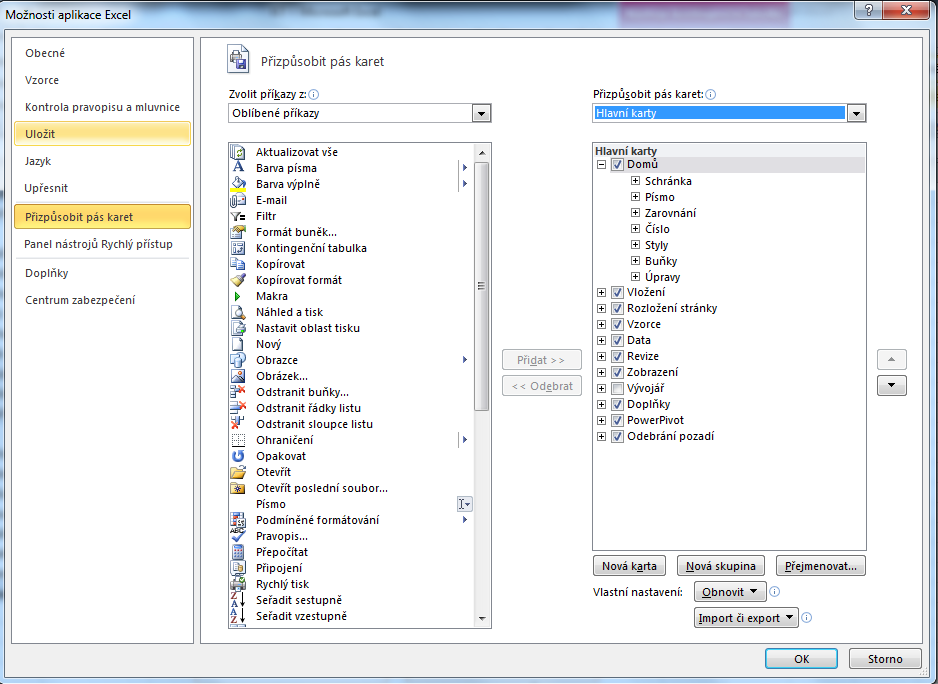Expand the Schránka group
The width and height of the screenshot is (938, 684).
coord(635,181)
